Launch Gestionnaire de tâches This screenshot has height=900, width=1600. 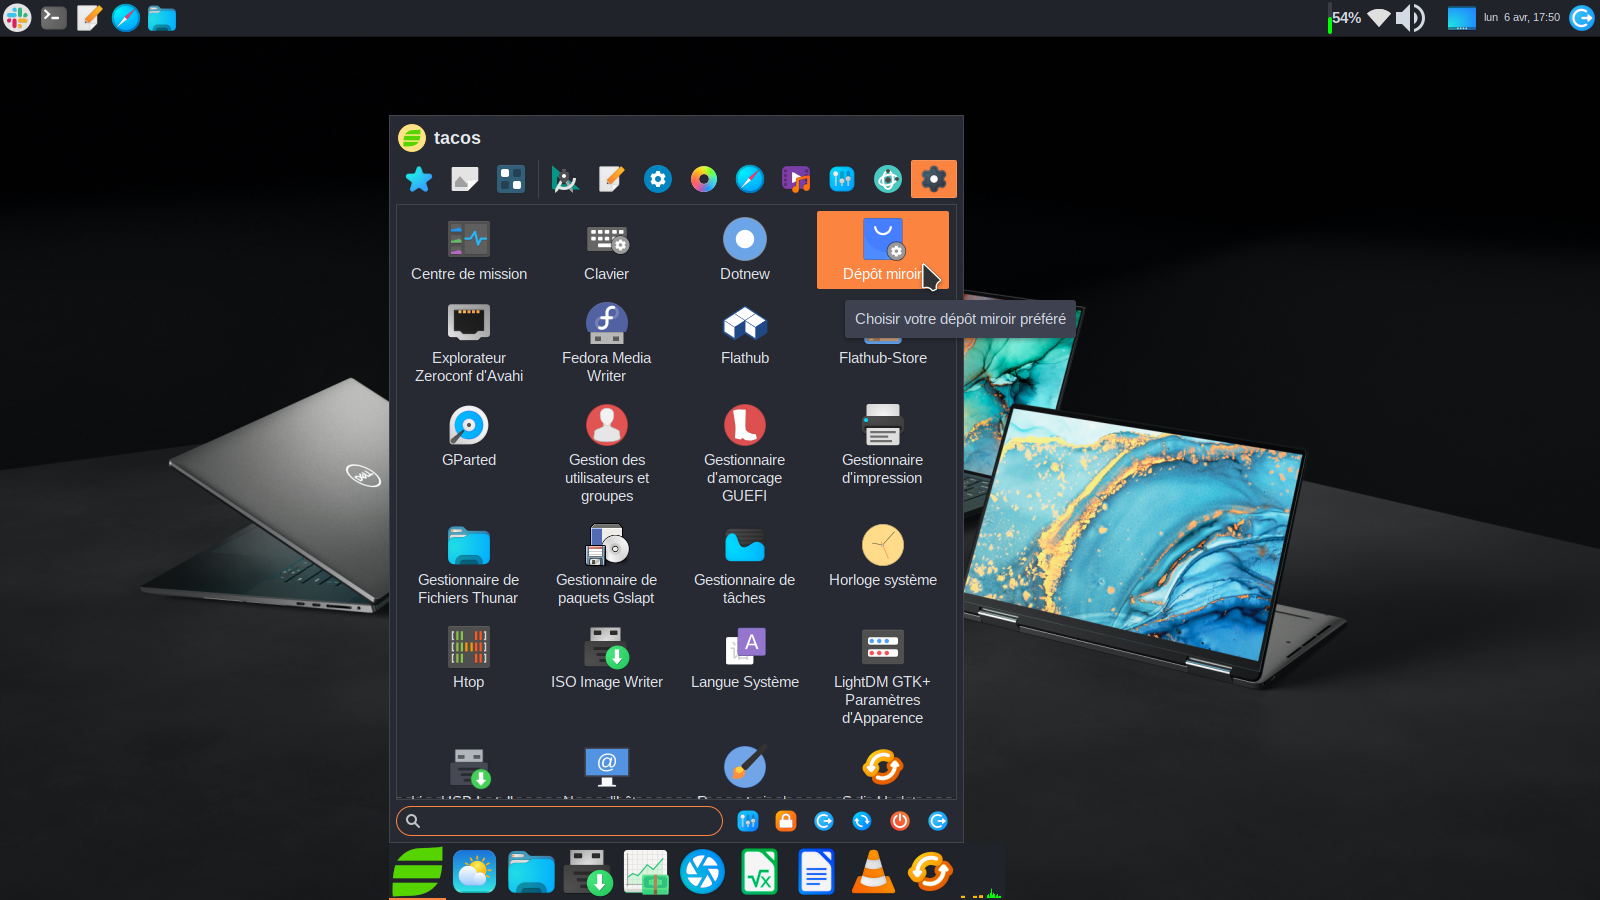(744, 565)
